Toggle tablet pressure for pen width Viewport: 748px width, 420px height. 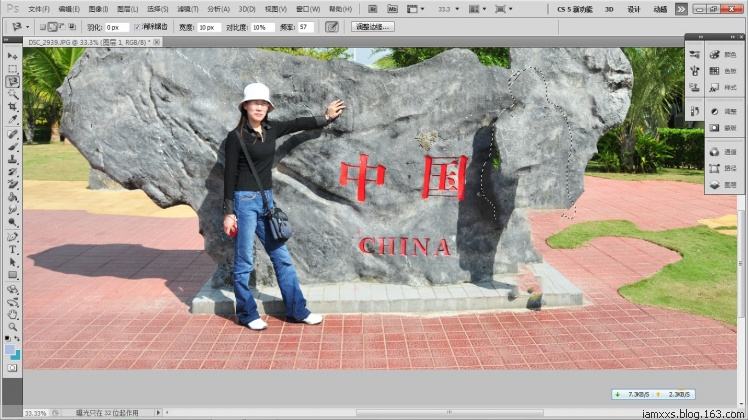332,27
